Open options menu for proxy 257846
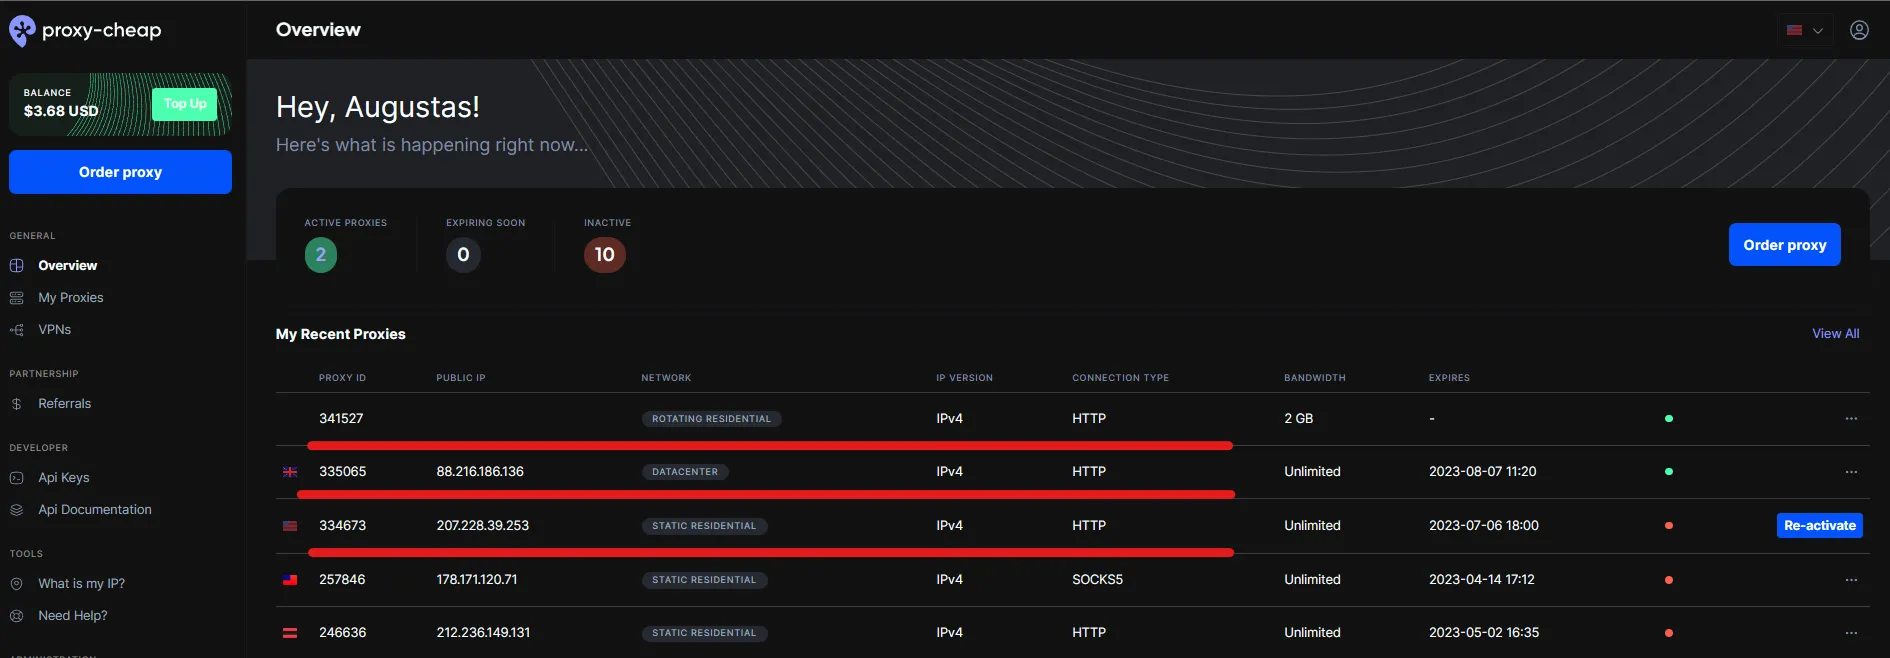The image size is (1890, 658). (x=1851, y=580)
